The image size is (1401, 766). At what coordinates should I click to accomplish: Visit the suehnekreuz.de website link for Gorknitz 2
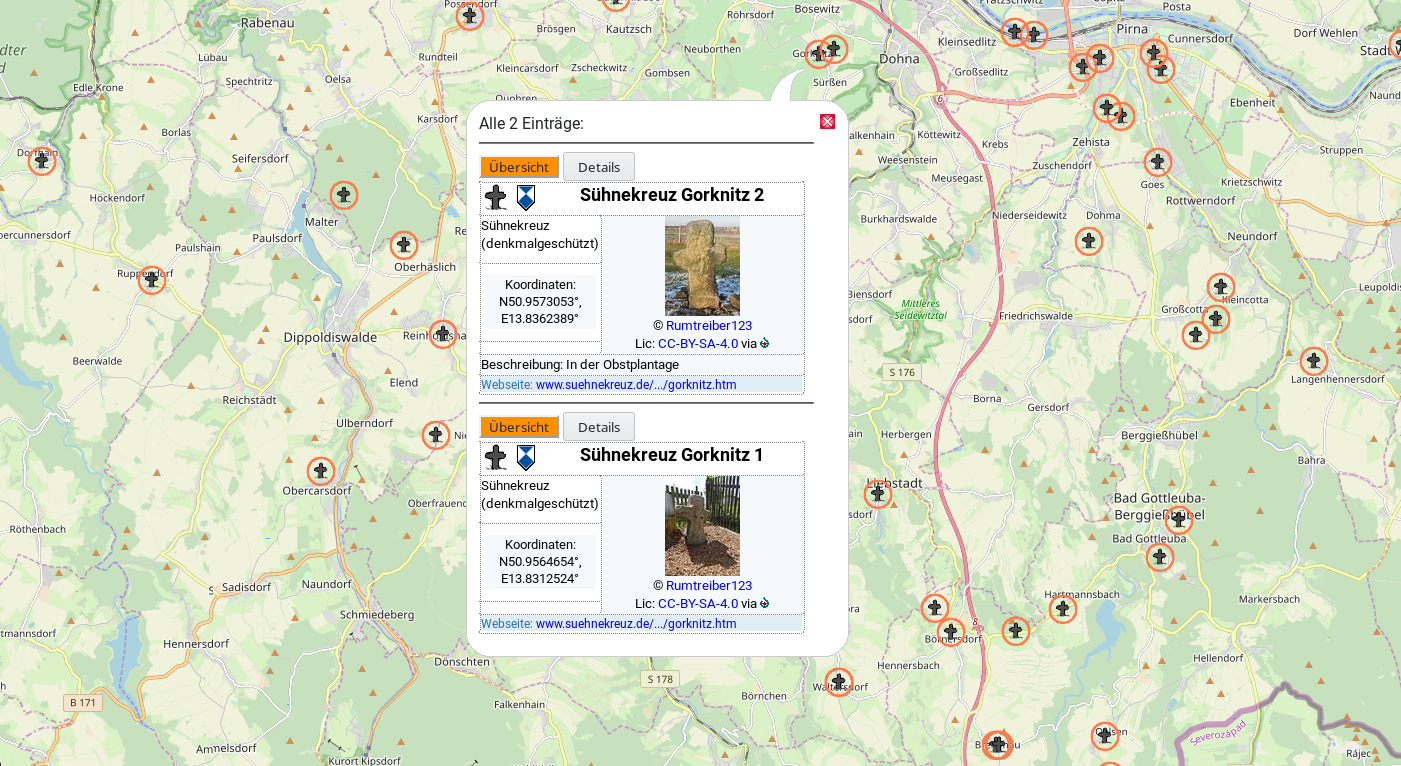pos(636,384)
